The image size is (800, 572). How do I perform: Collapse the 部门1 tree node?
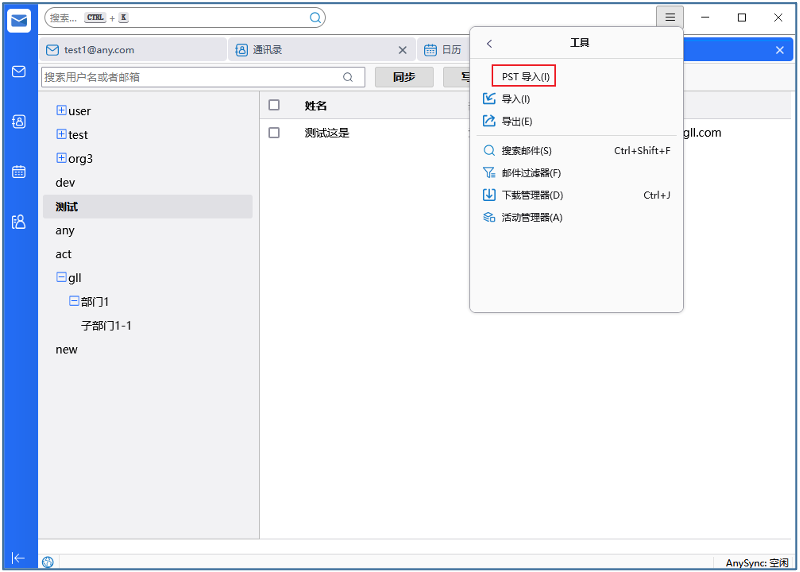tap(74, 301)
